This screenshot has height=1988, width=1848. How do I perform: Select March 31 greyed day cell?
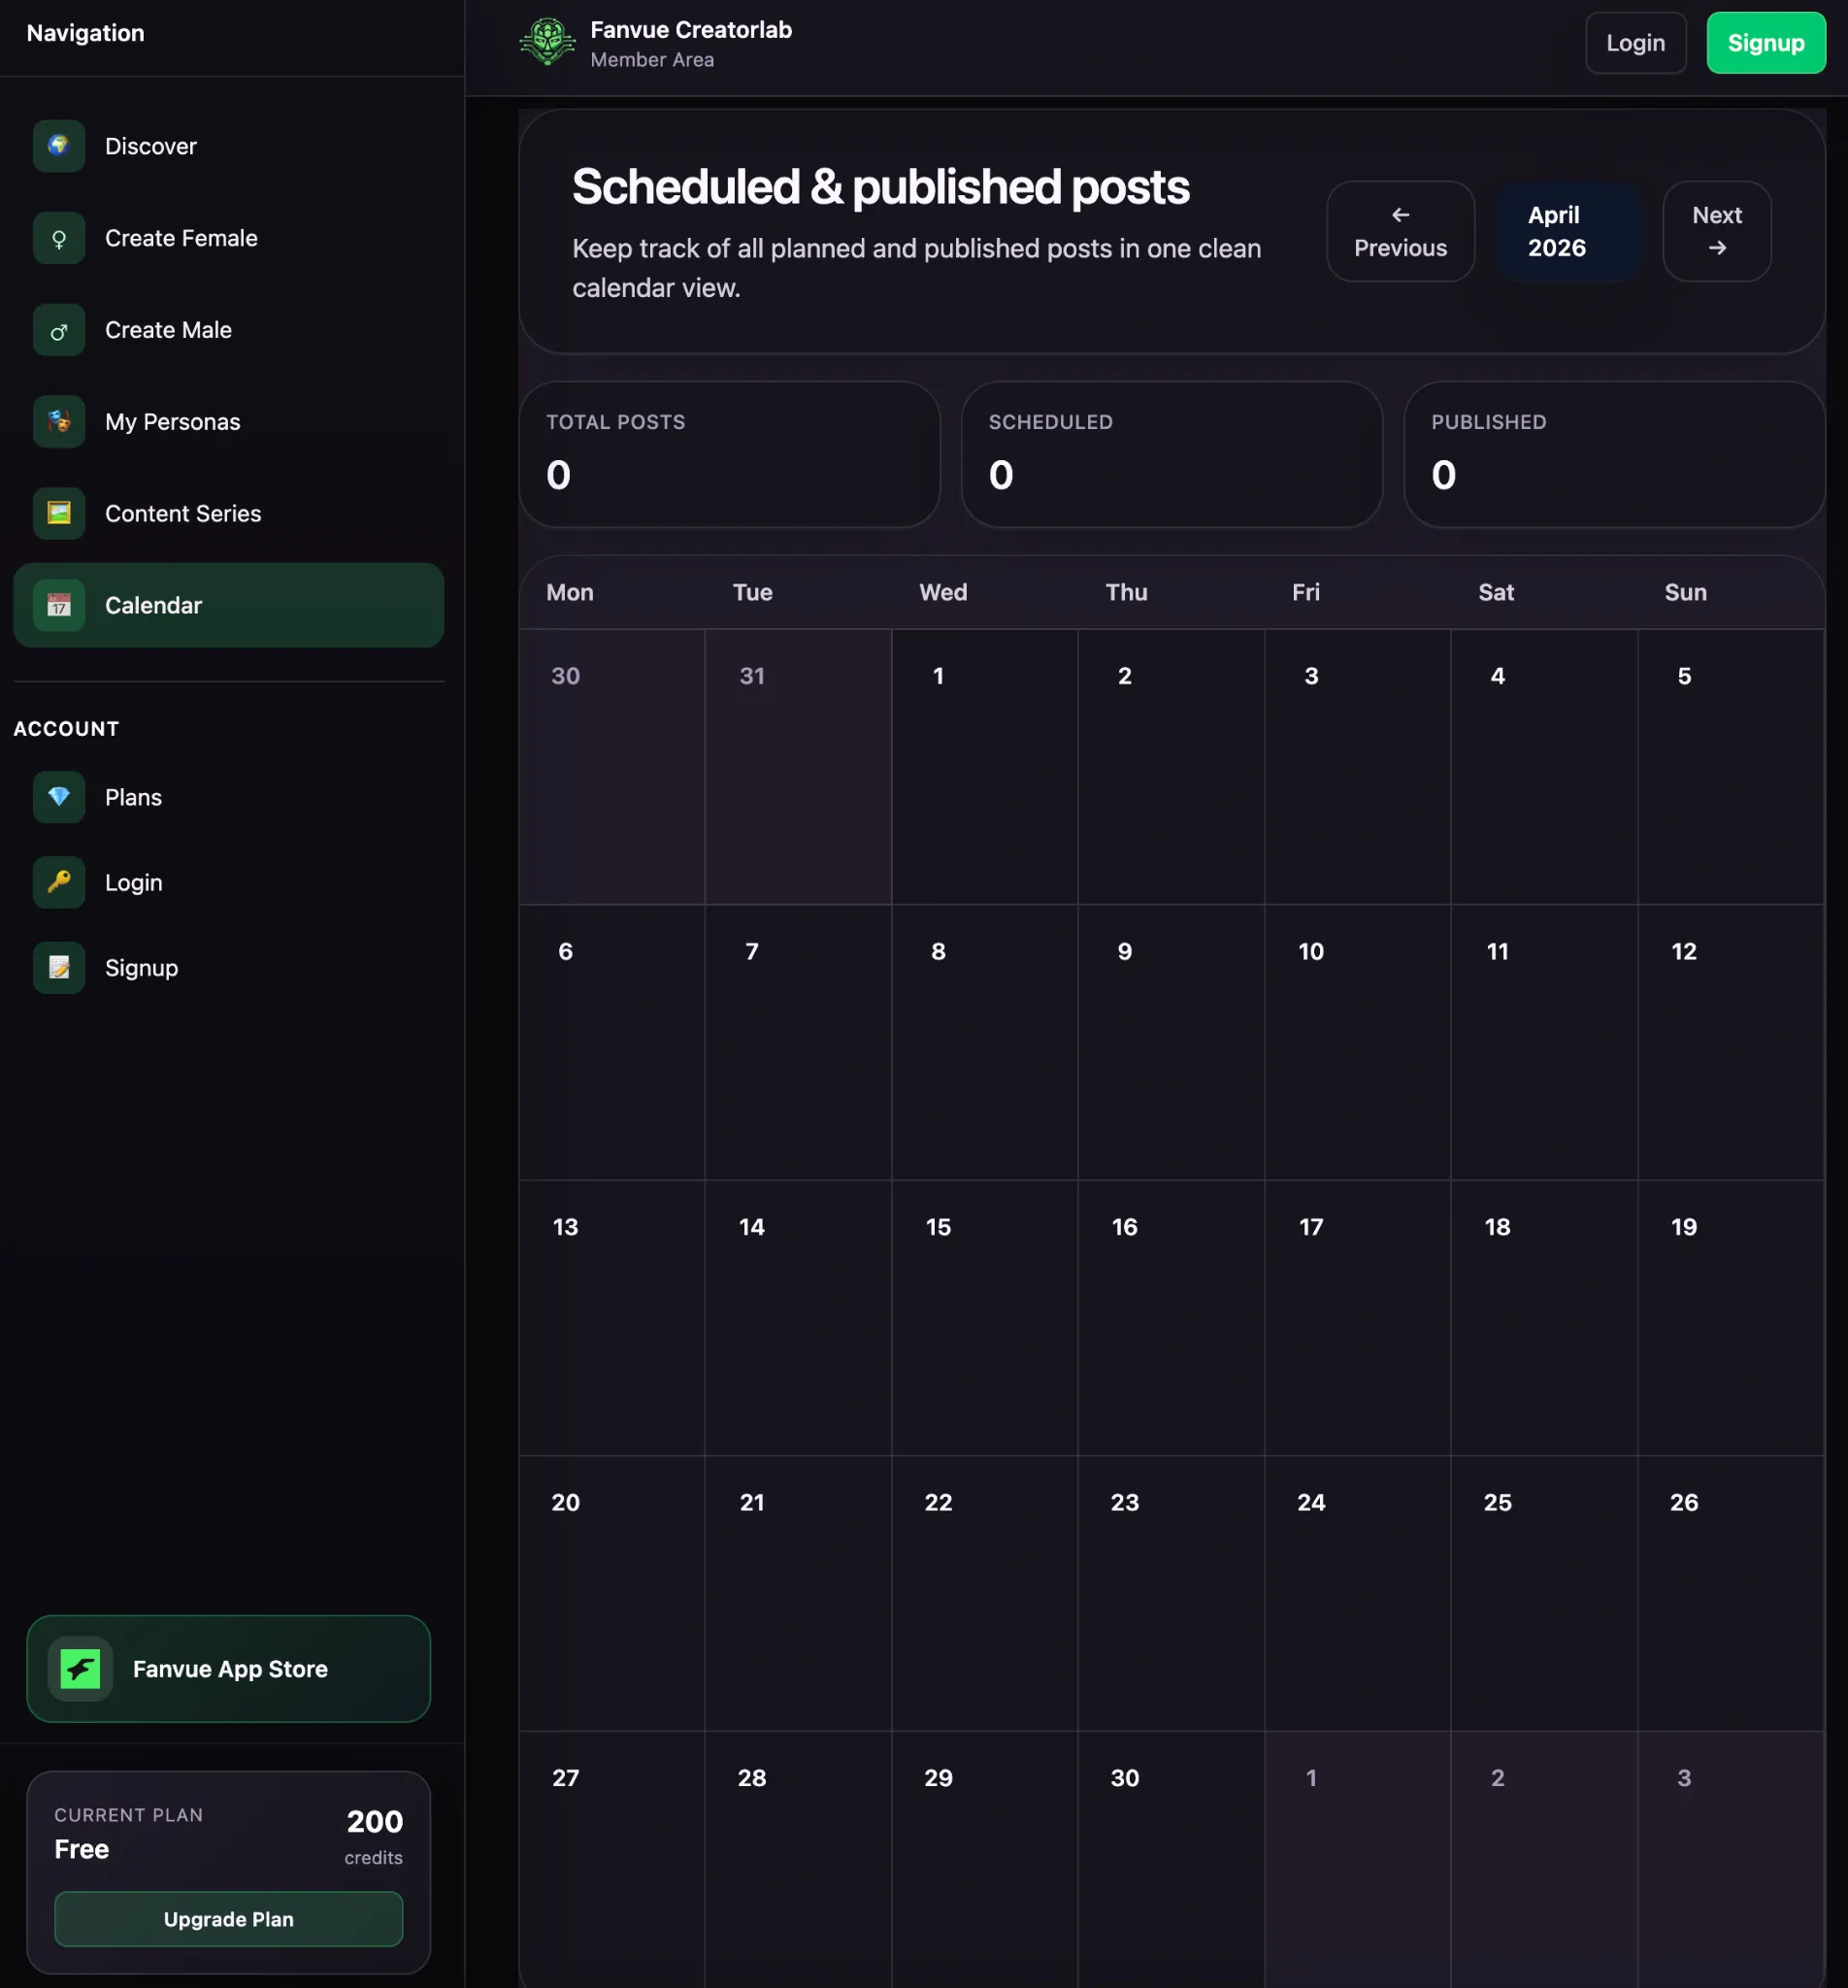pos(798,767)
